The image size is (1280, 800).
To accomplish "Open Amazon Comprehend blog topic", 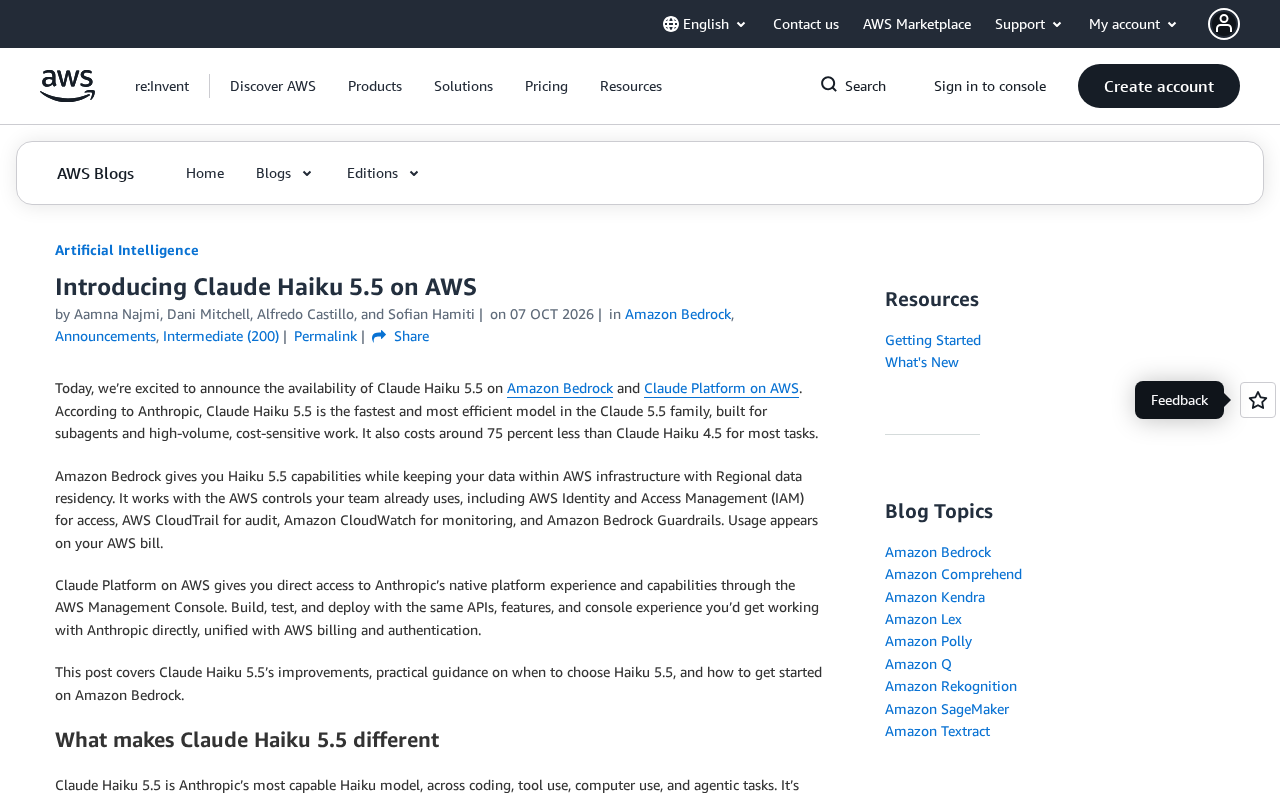I will 953,574.
